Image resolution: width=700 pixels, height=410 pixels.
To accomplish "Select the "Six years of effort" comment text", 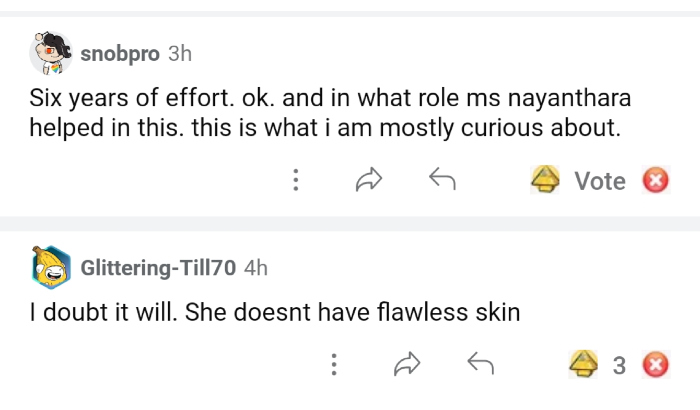I will [330, 113].
